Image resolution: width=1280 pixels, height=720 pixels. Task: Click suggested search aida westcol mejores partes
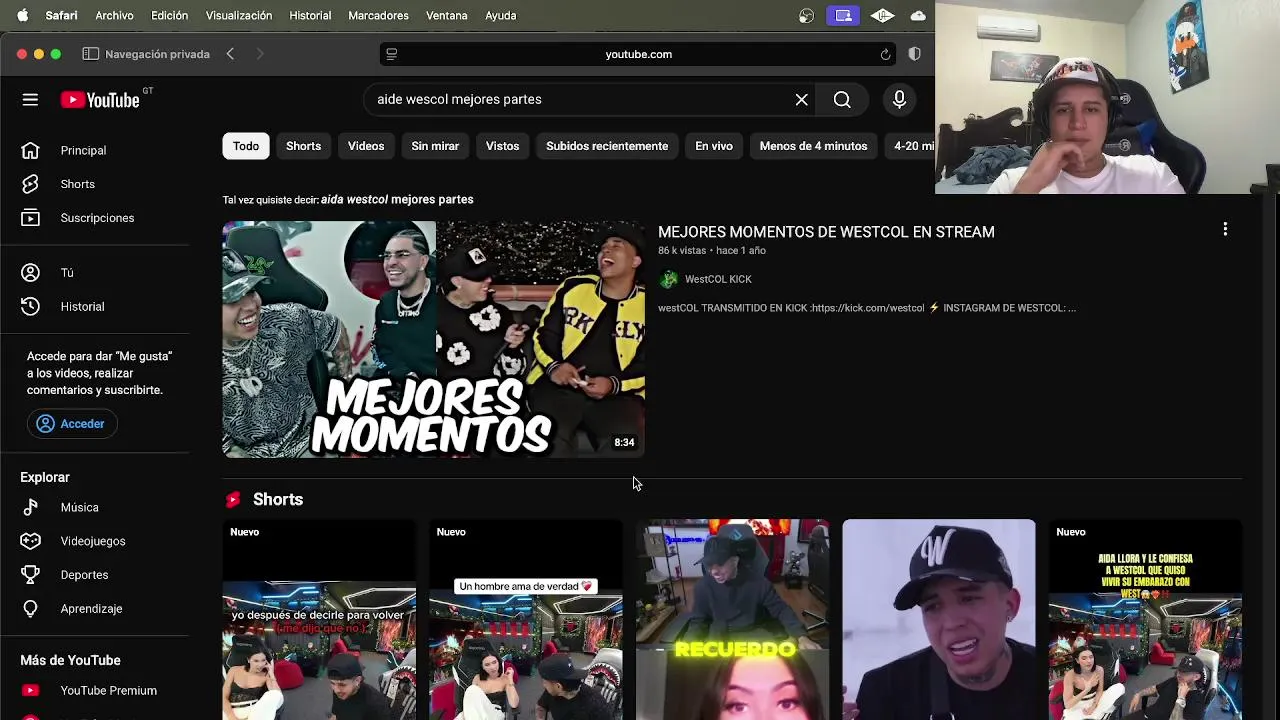[x=397, y=199]
